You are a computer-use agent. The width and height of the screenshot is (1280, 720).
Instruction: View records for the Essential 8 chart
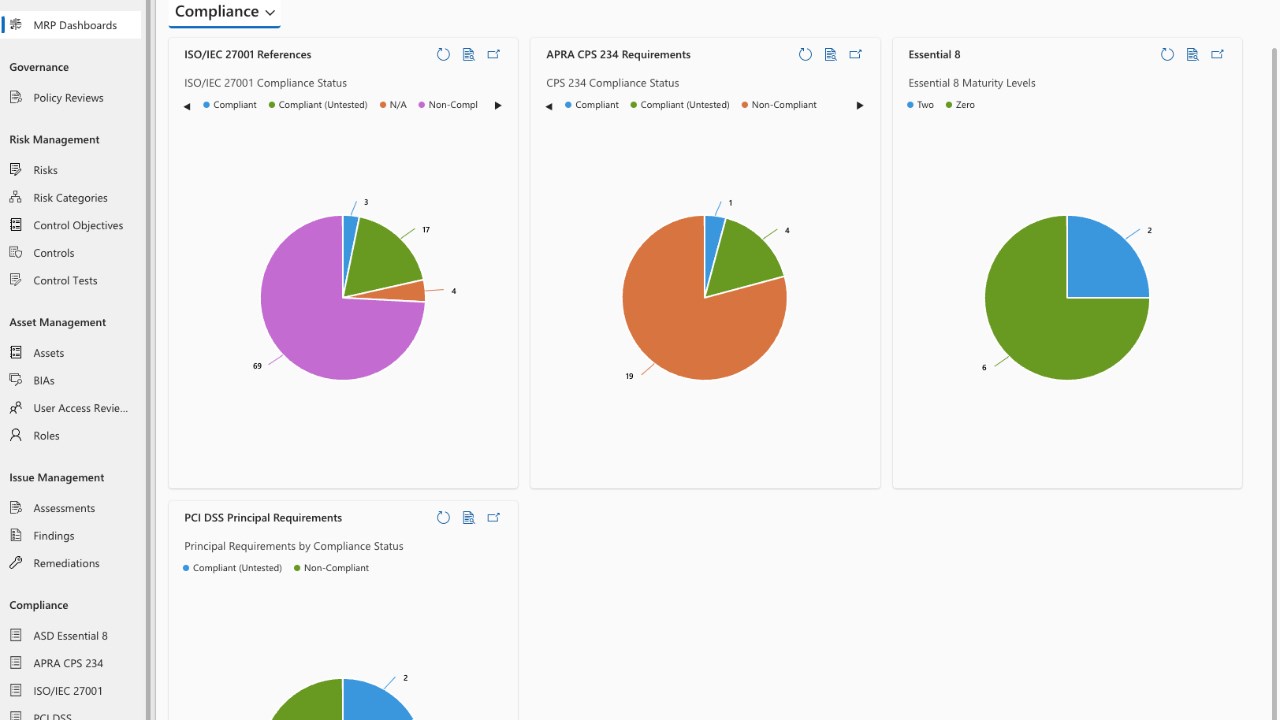pyautogui.click(x=1192, y=55)
